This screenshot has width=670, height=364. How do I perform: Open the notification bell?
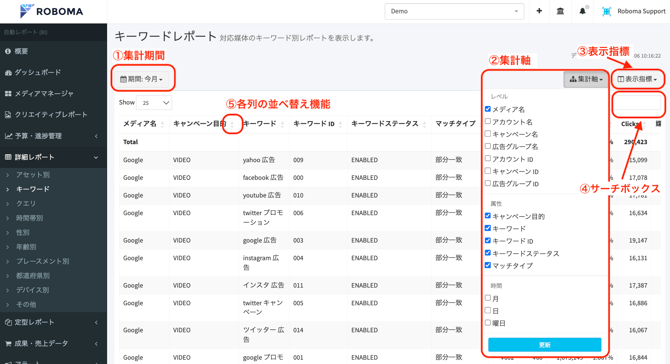(x=582, y=11)
